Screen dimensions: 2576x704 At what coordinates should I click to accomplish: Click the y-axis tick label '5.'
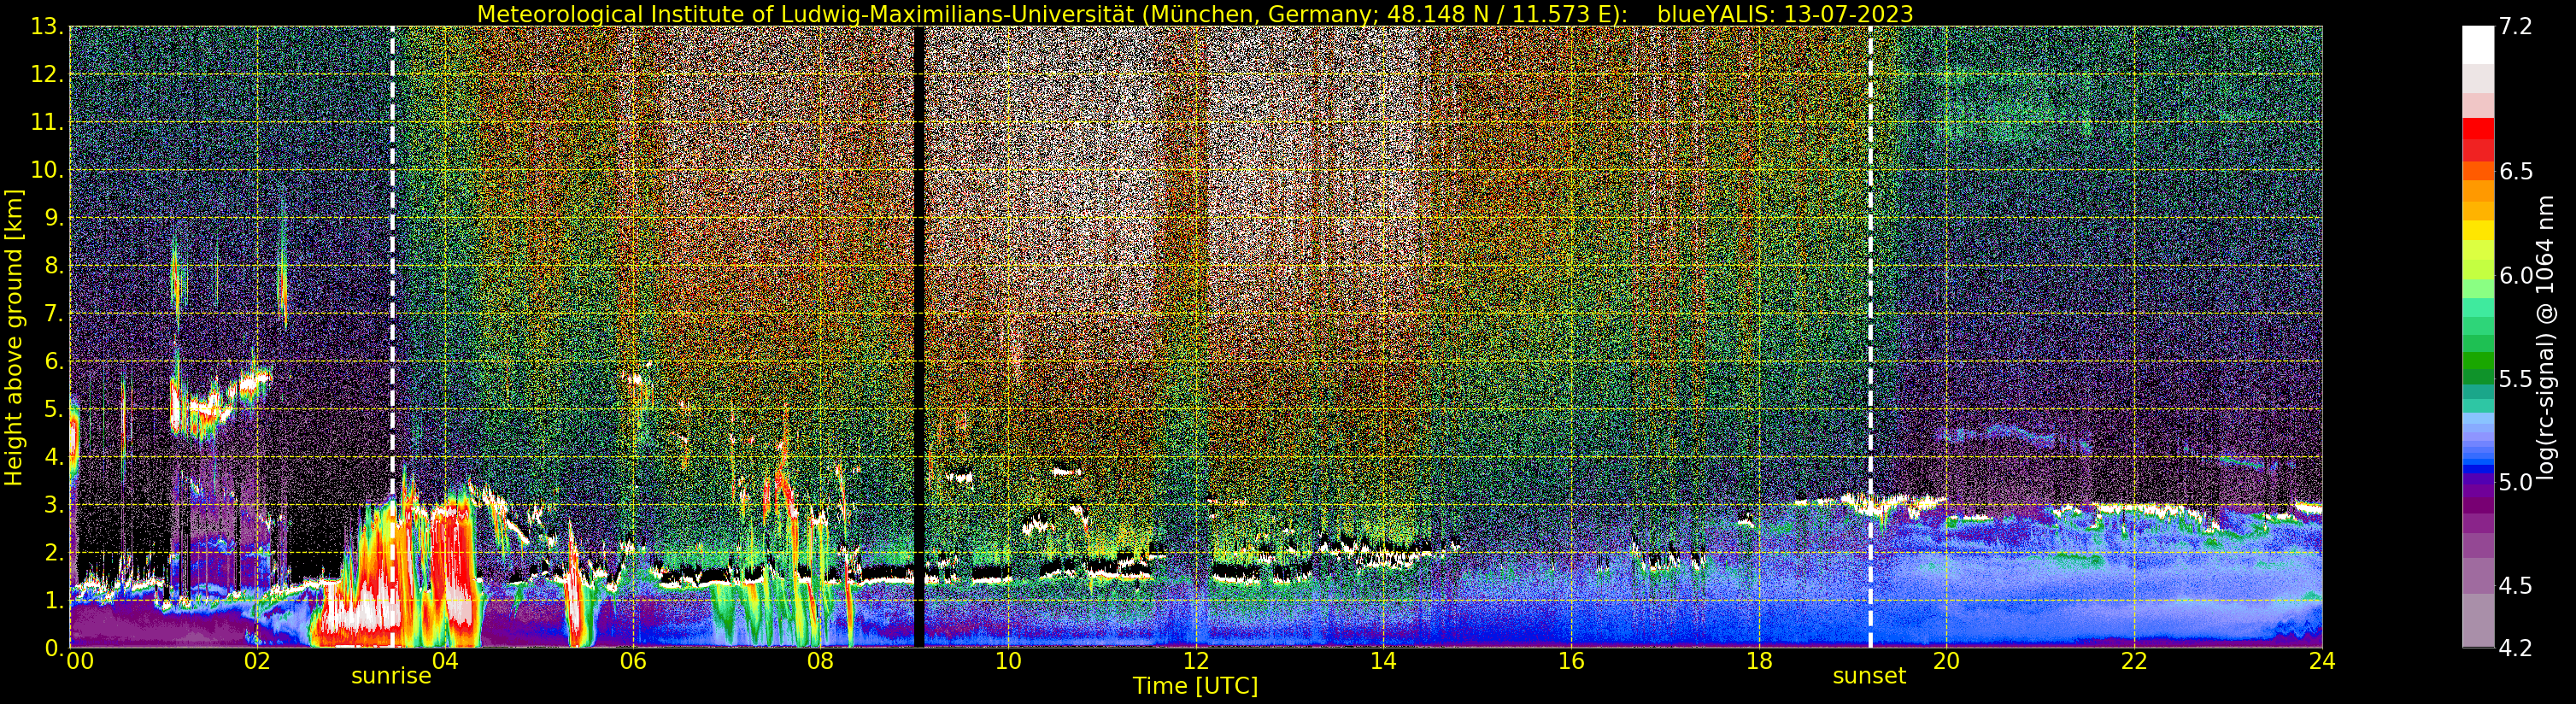(x=54, y=410)
